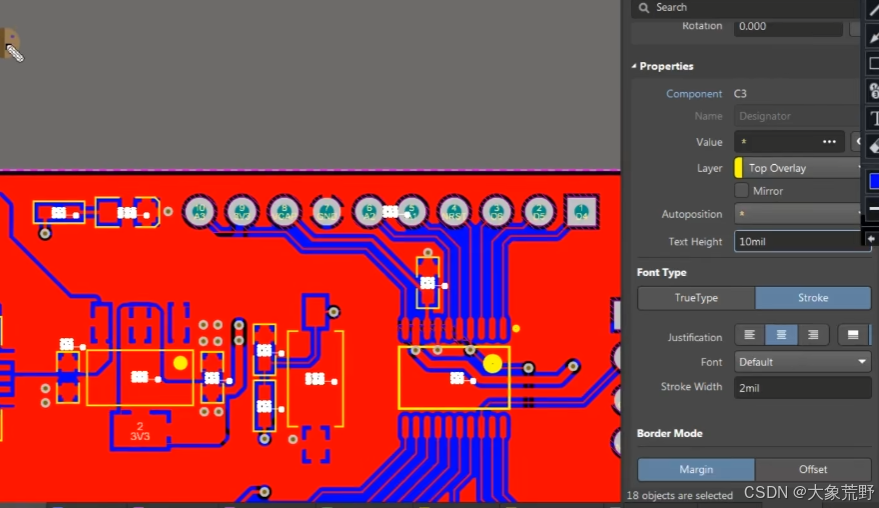Edit the Stroke Width 2mil field

click(802, 387)
